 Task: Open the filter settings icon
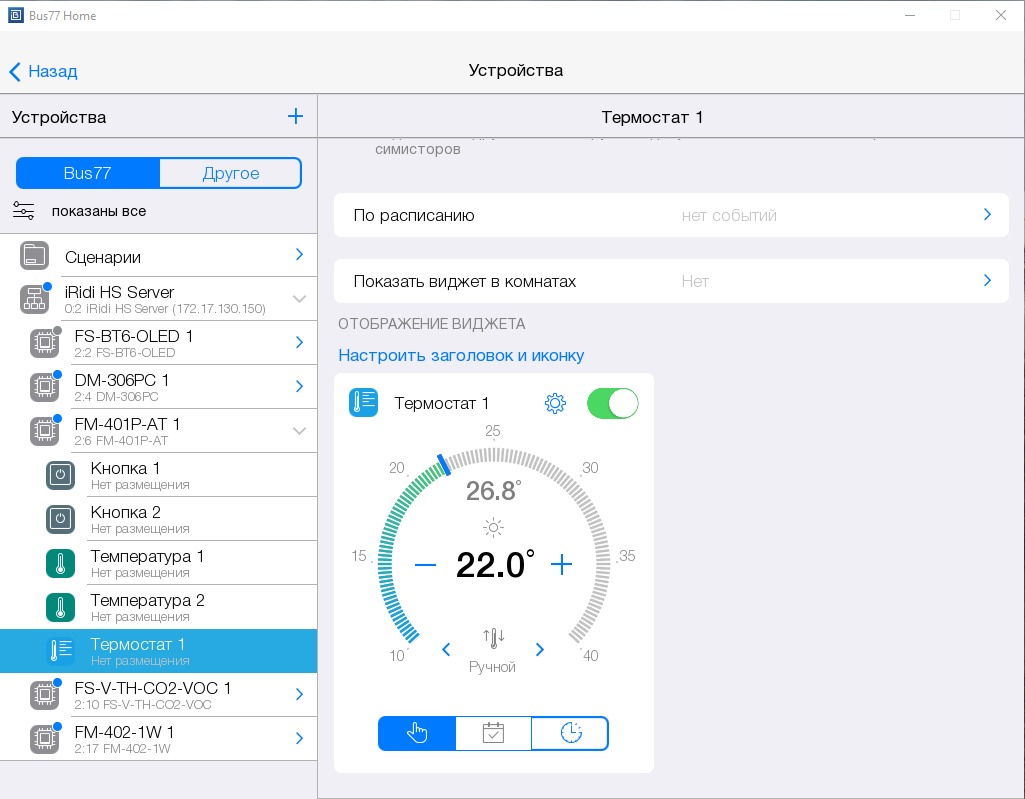pos(24,211)
